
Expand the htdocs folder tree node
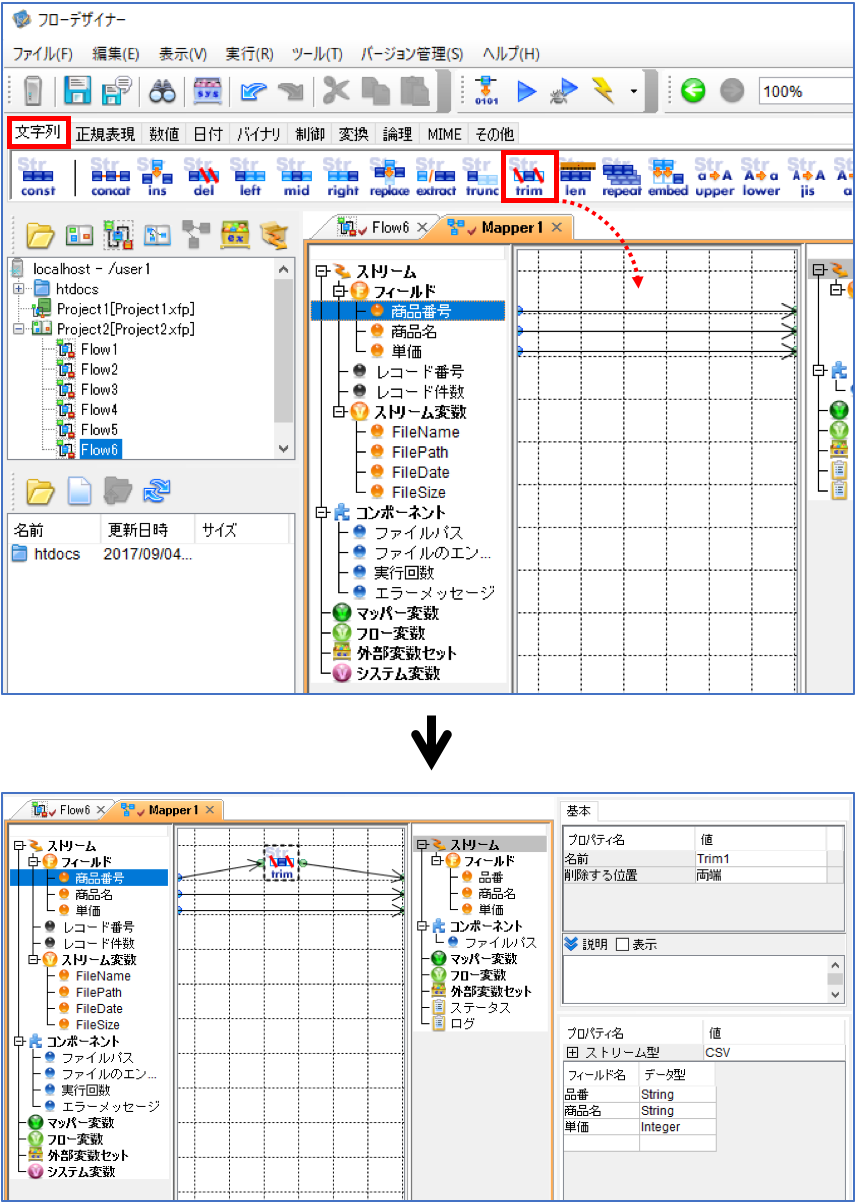[19, 289]
